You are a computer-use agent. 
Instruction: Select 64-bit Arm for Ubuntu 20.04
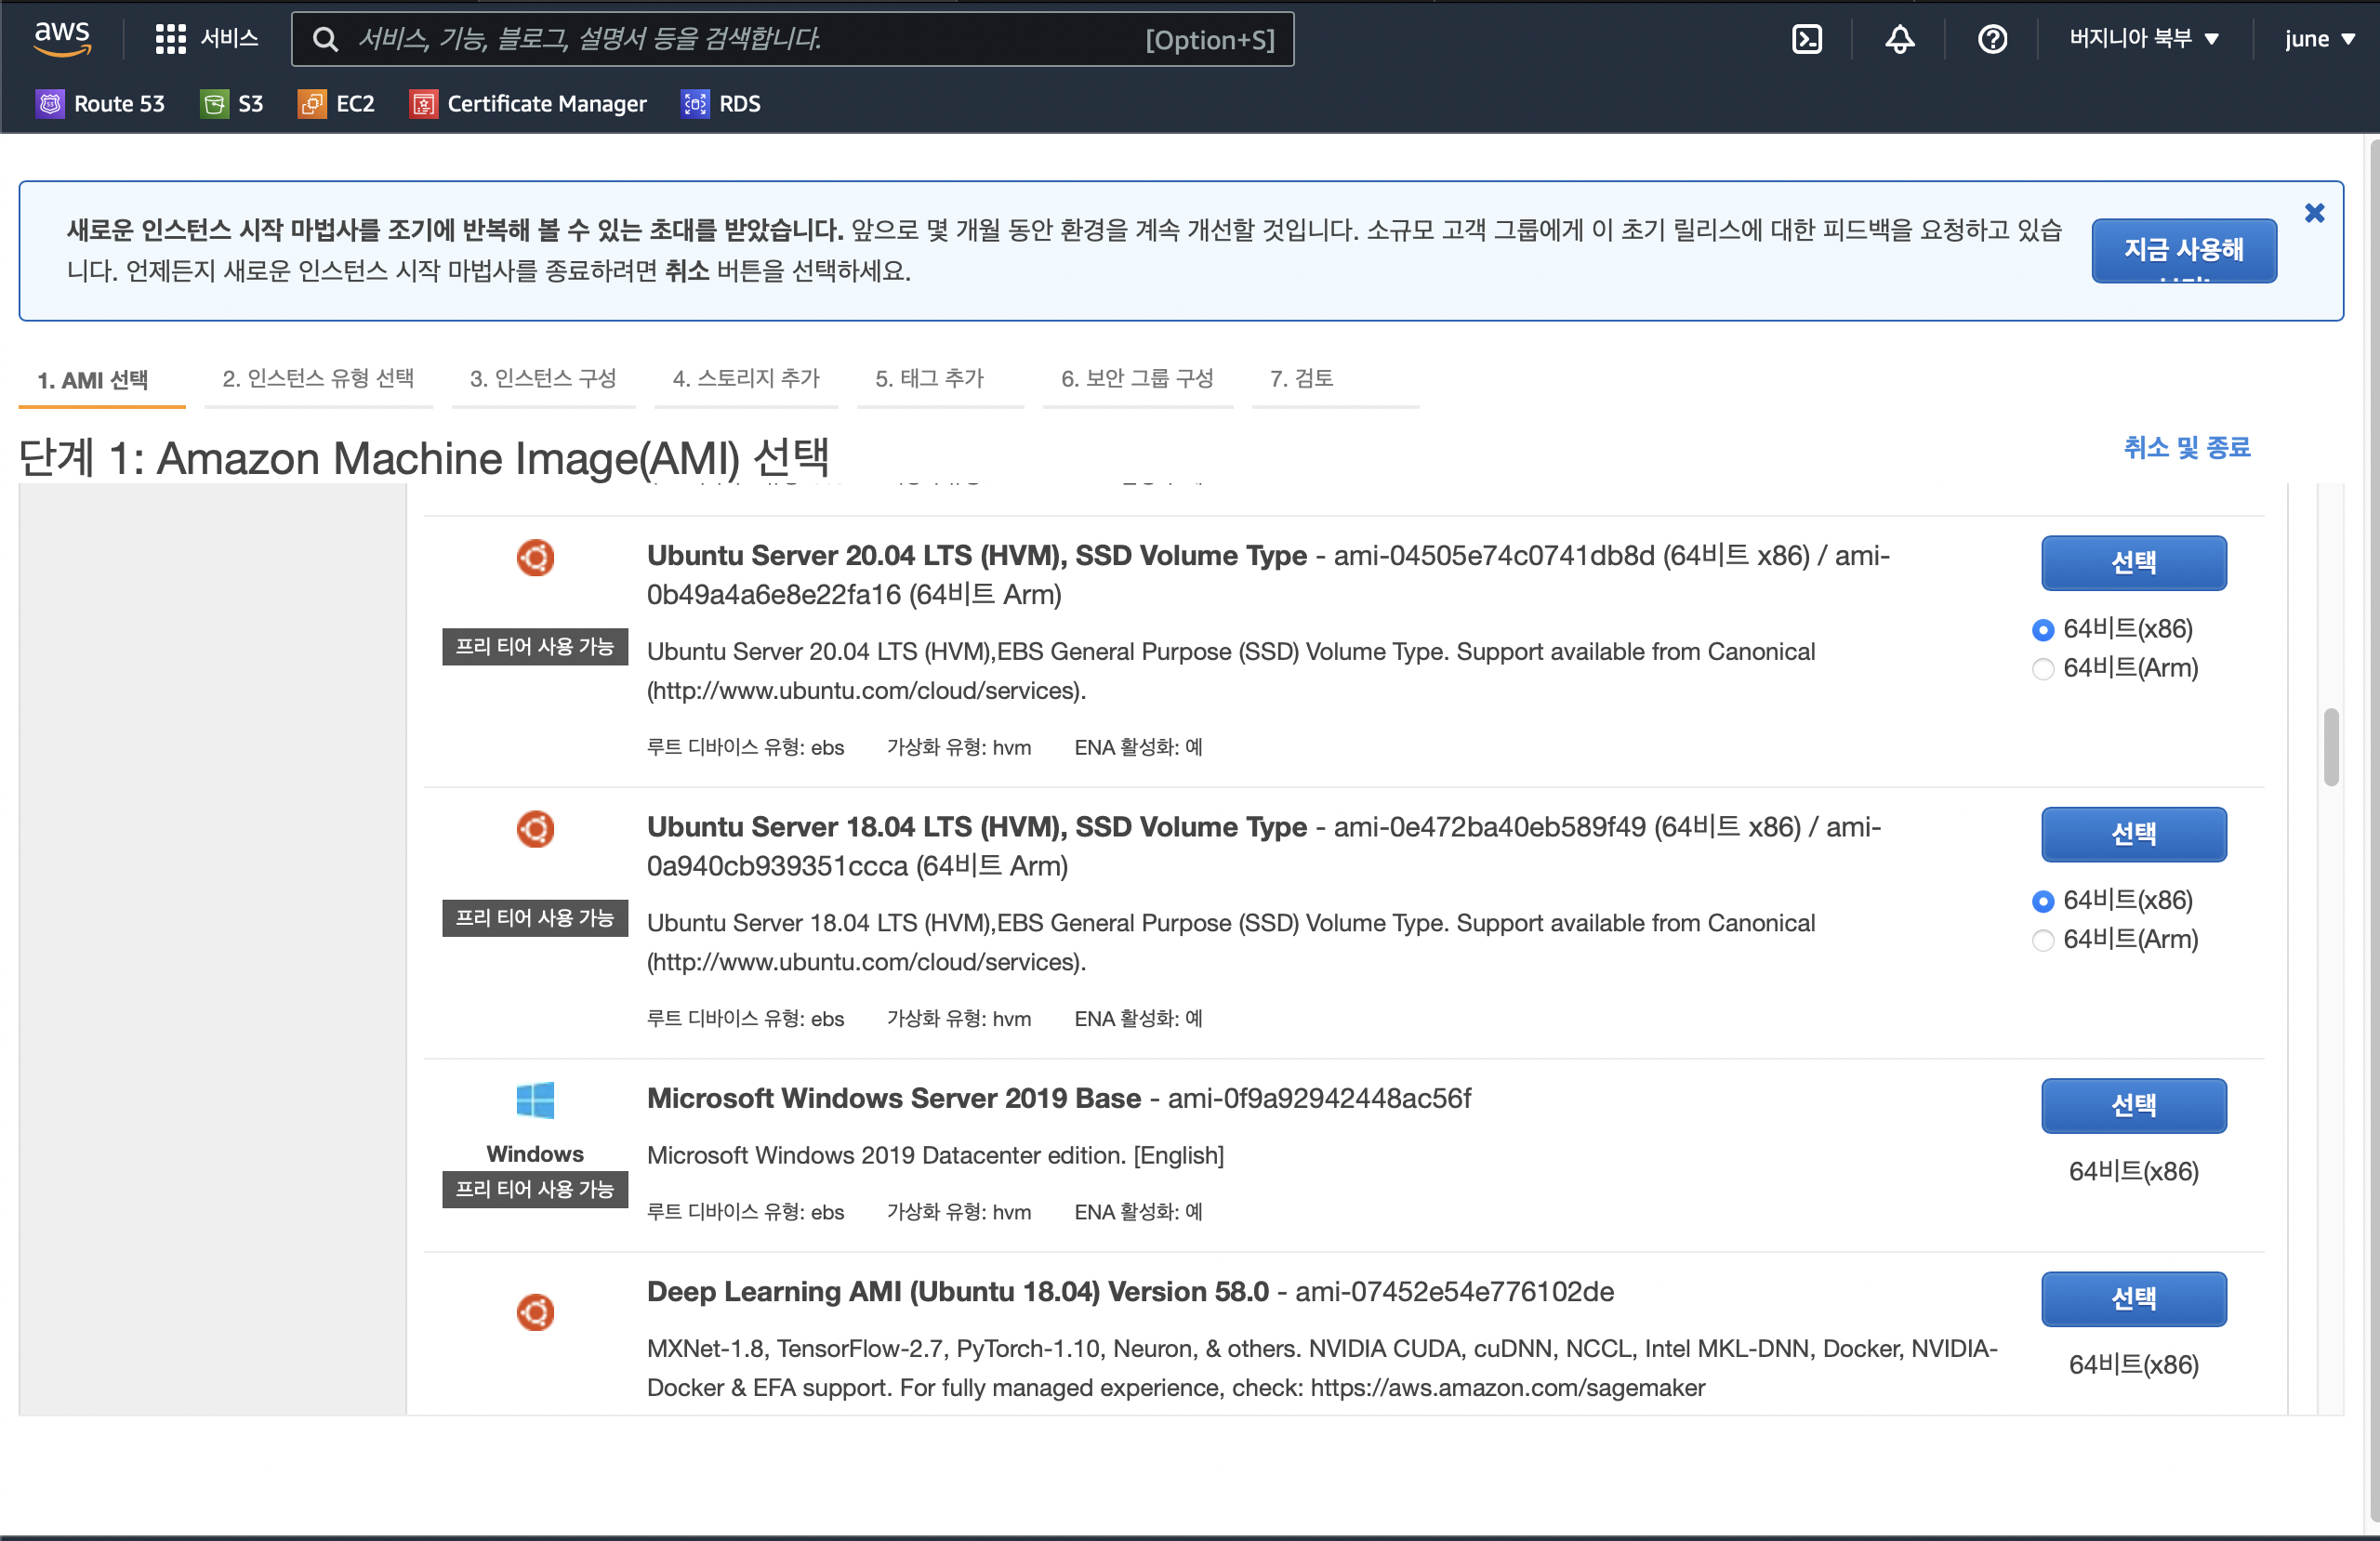pyautogui.click(x=2043, y=669)
